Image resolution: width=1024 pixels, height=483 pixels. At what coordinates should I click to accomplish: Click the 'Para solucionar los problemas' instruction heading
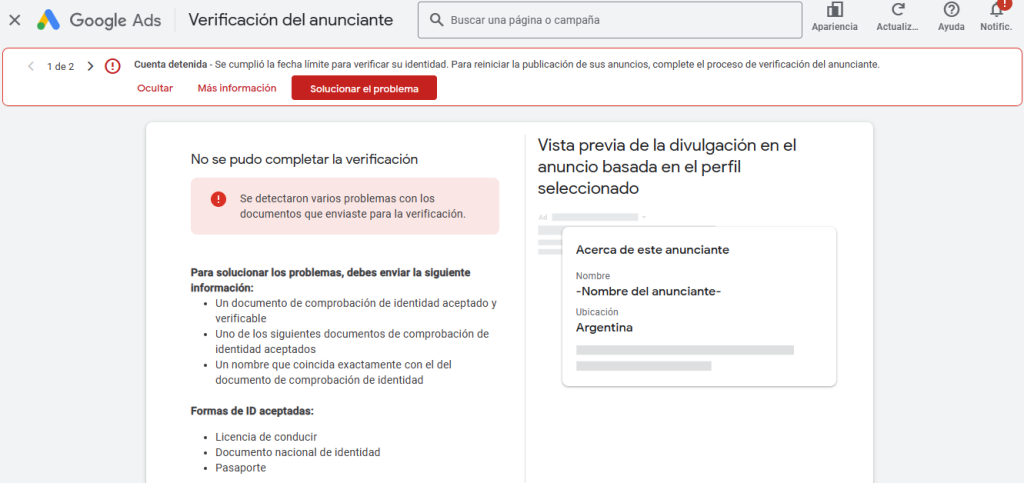tap(330, 280)
